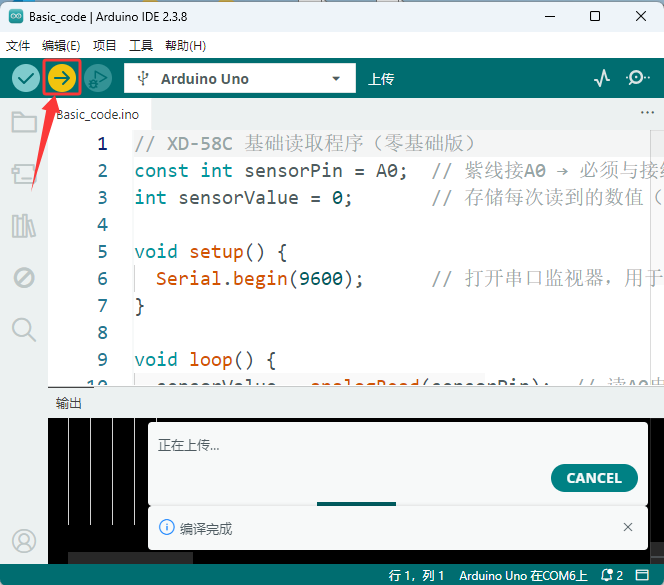Click the void setup() code line
Viewport: 664px width, 585px height.
click(211, 252)
